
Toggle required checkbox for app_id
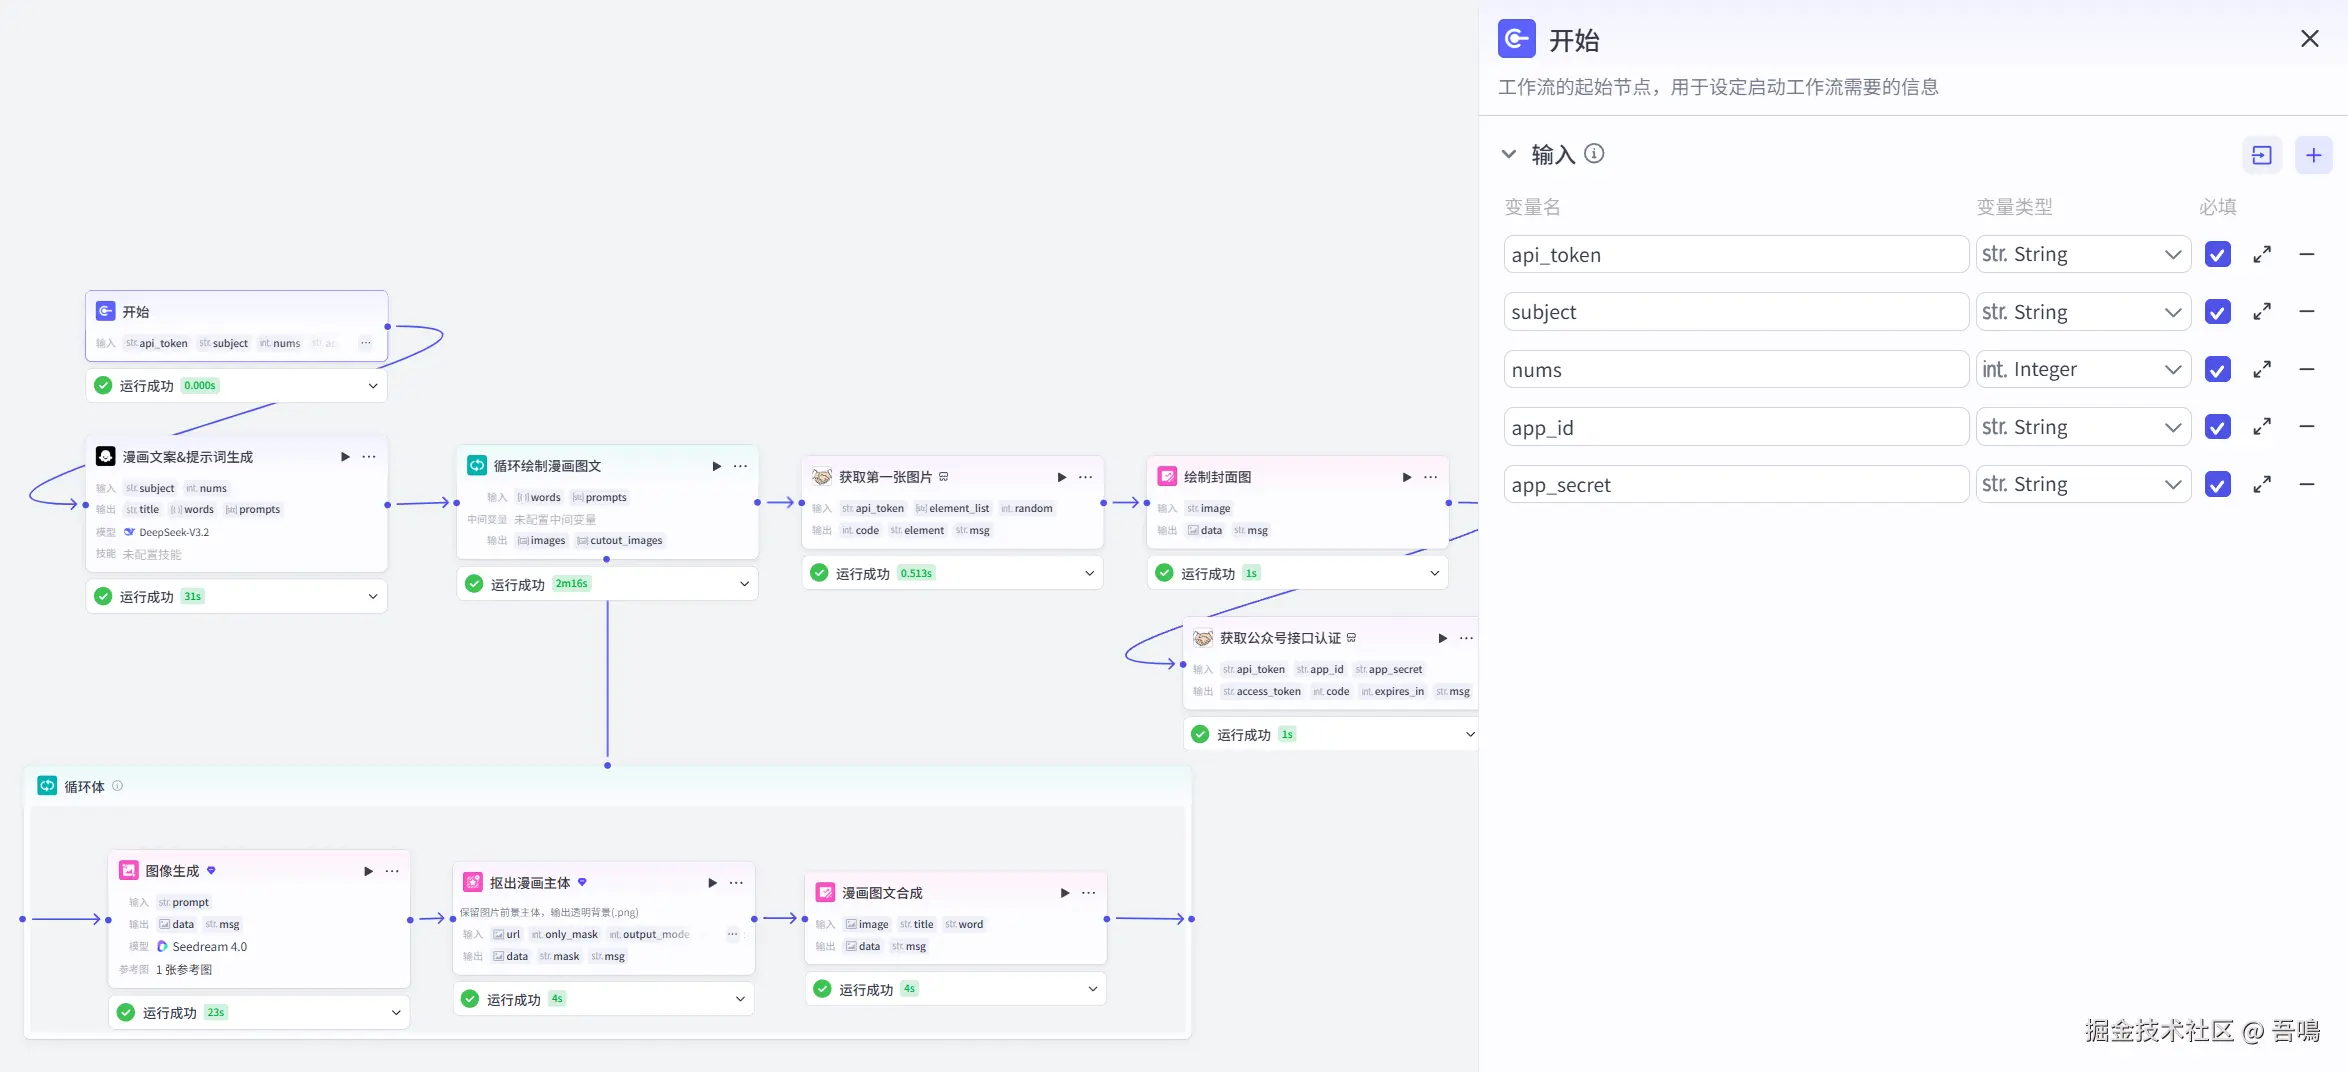(x=2218, y=427)
